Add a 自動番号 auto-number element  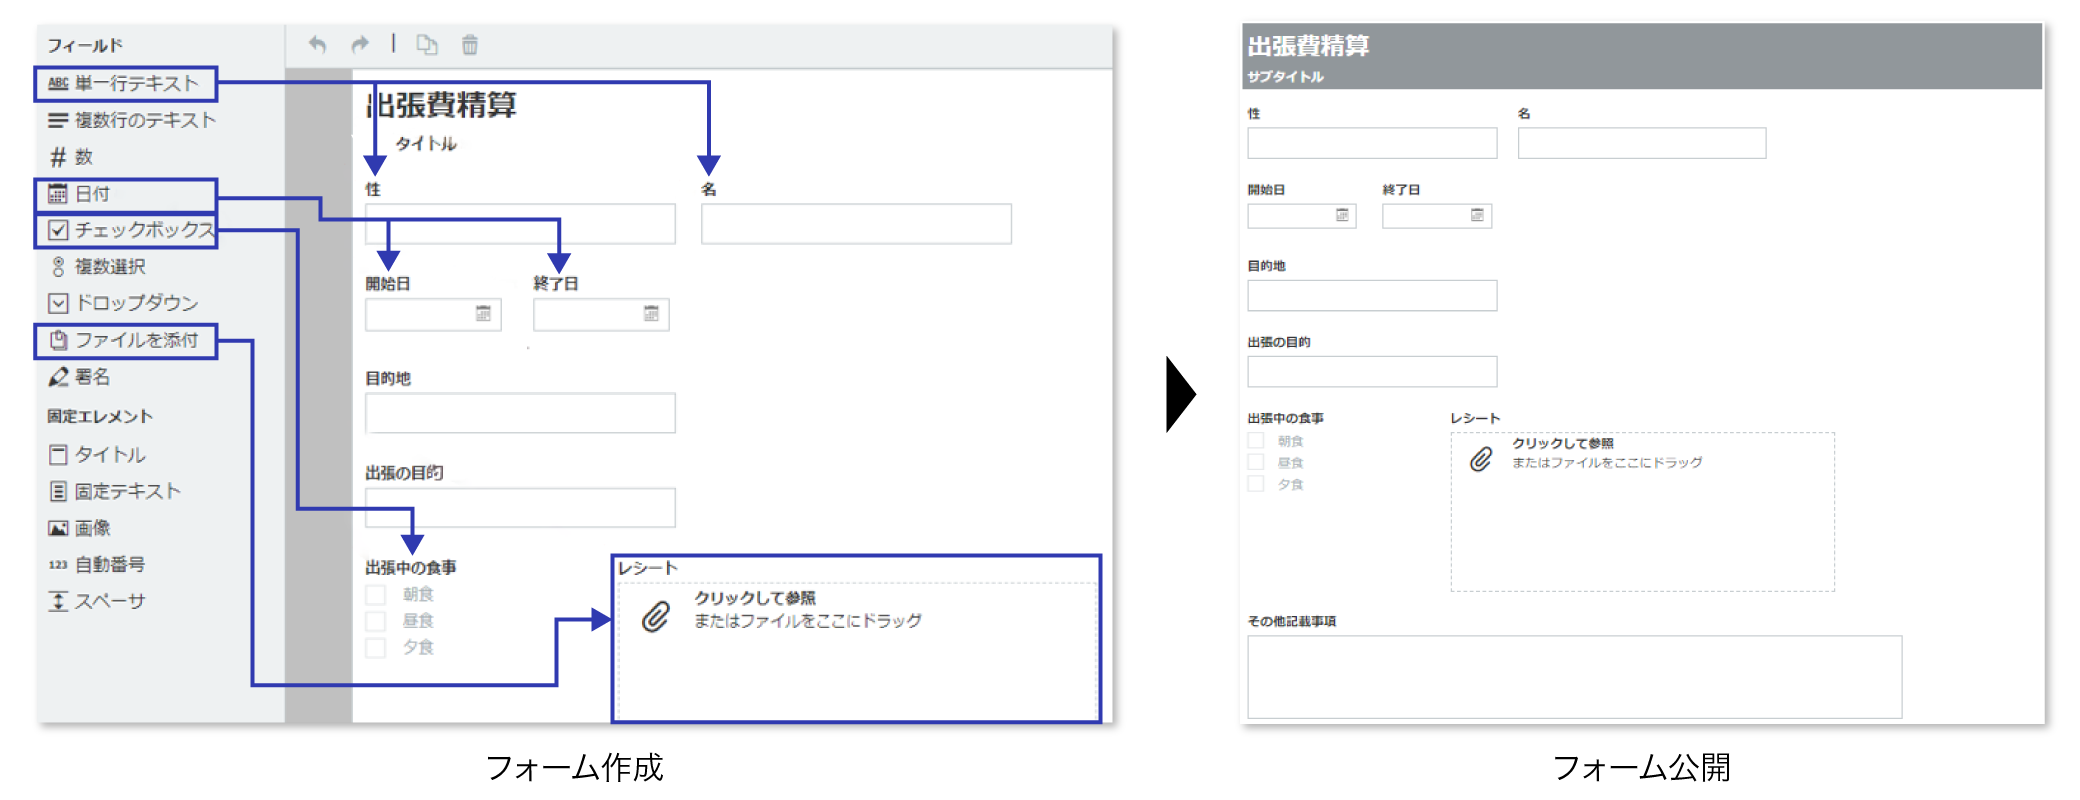[97, 565]
